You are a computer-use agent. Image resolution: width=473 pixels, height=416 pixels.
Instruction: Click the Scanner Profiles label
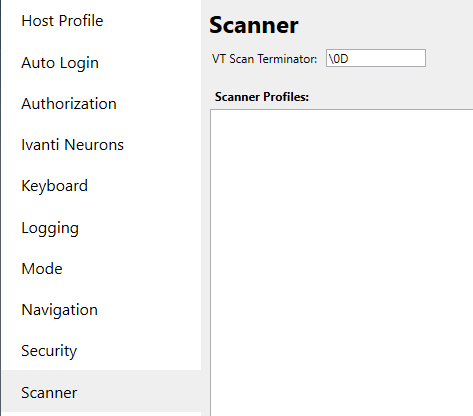coord(262,97)
